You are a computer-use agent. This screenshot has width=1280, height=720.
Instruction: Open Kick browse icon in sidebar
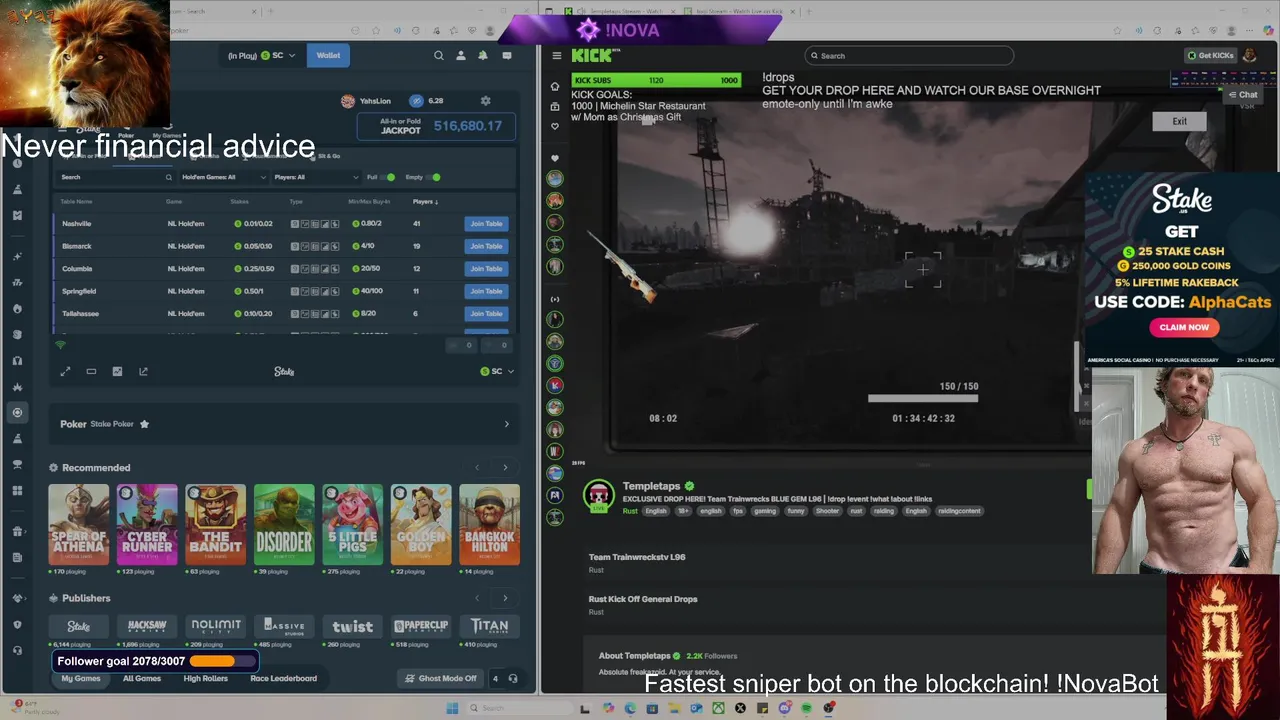[555, 106]
